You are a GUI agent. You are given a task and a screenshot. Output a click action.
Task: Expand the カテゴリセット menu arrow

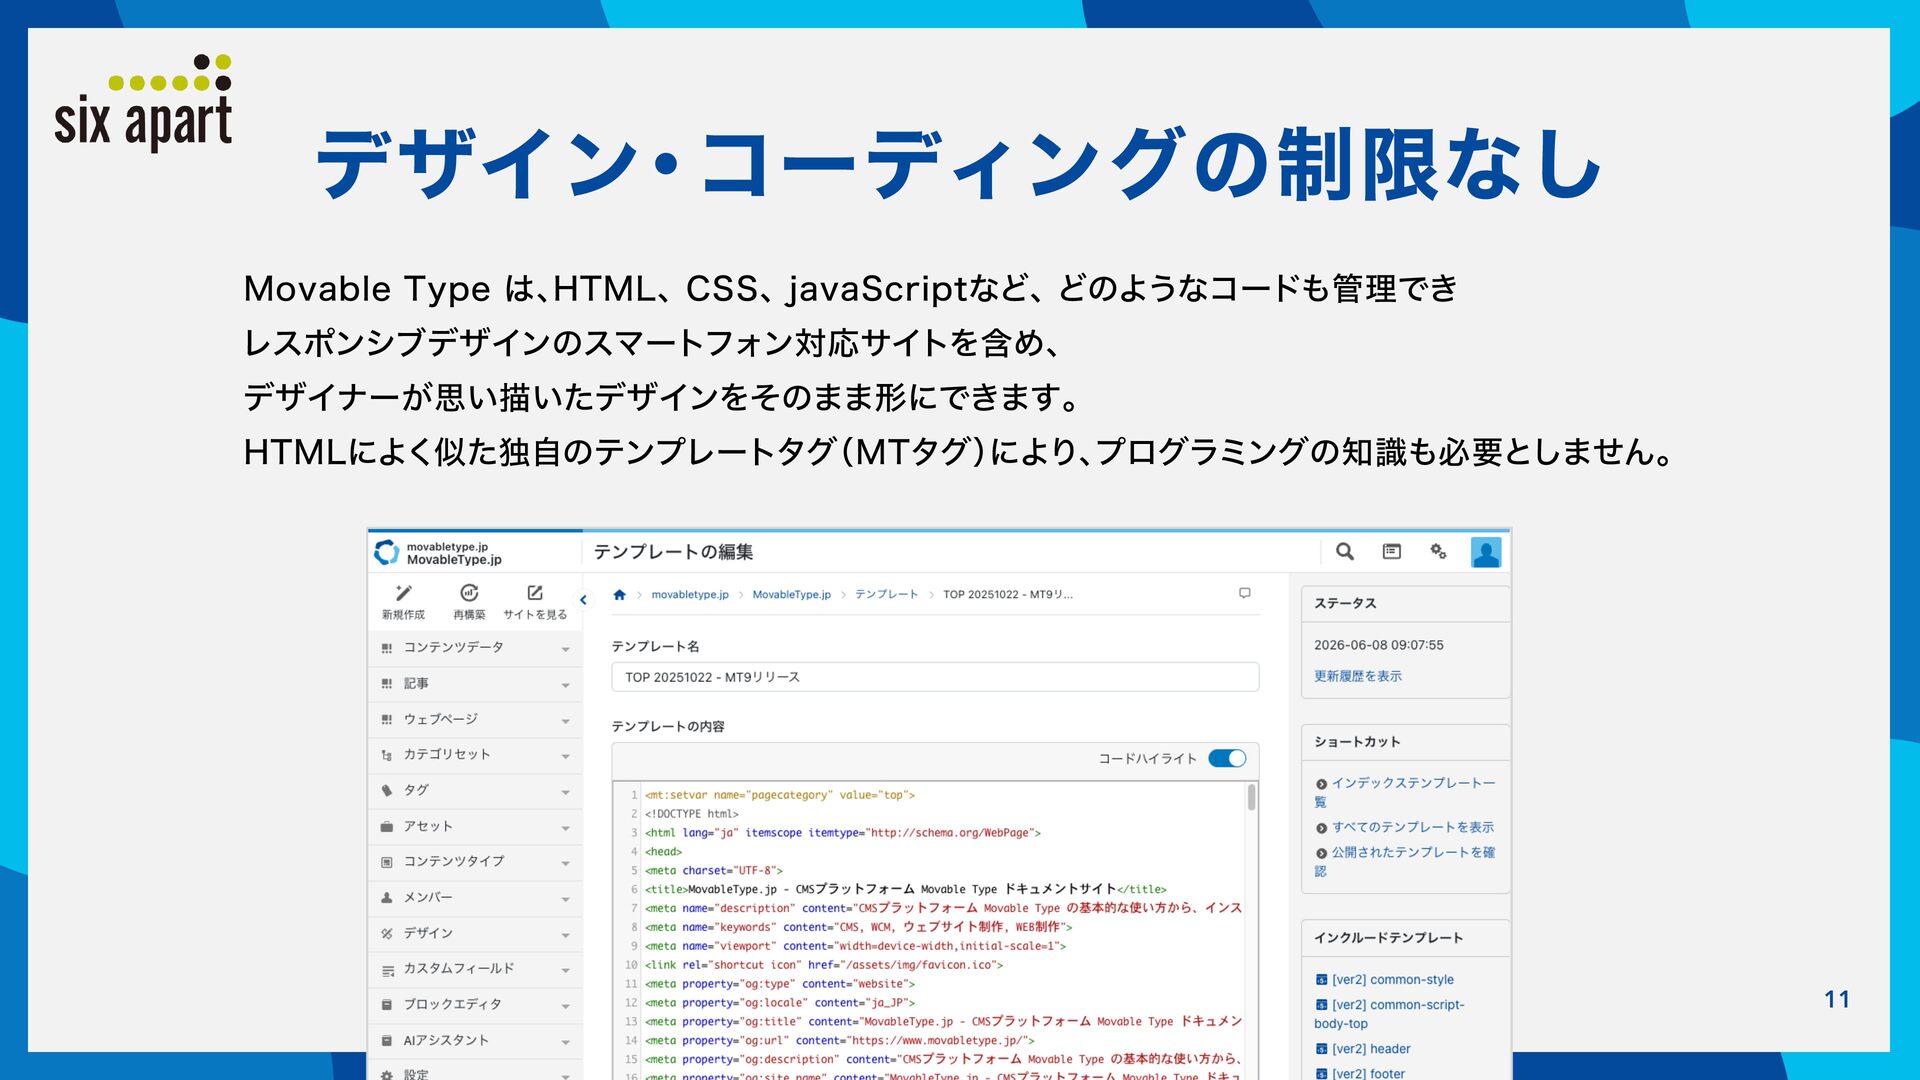566,757
